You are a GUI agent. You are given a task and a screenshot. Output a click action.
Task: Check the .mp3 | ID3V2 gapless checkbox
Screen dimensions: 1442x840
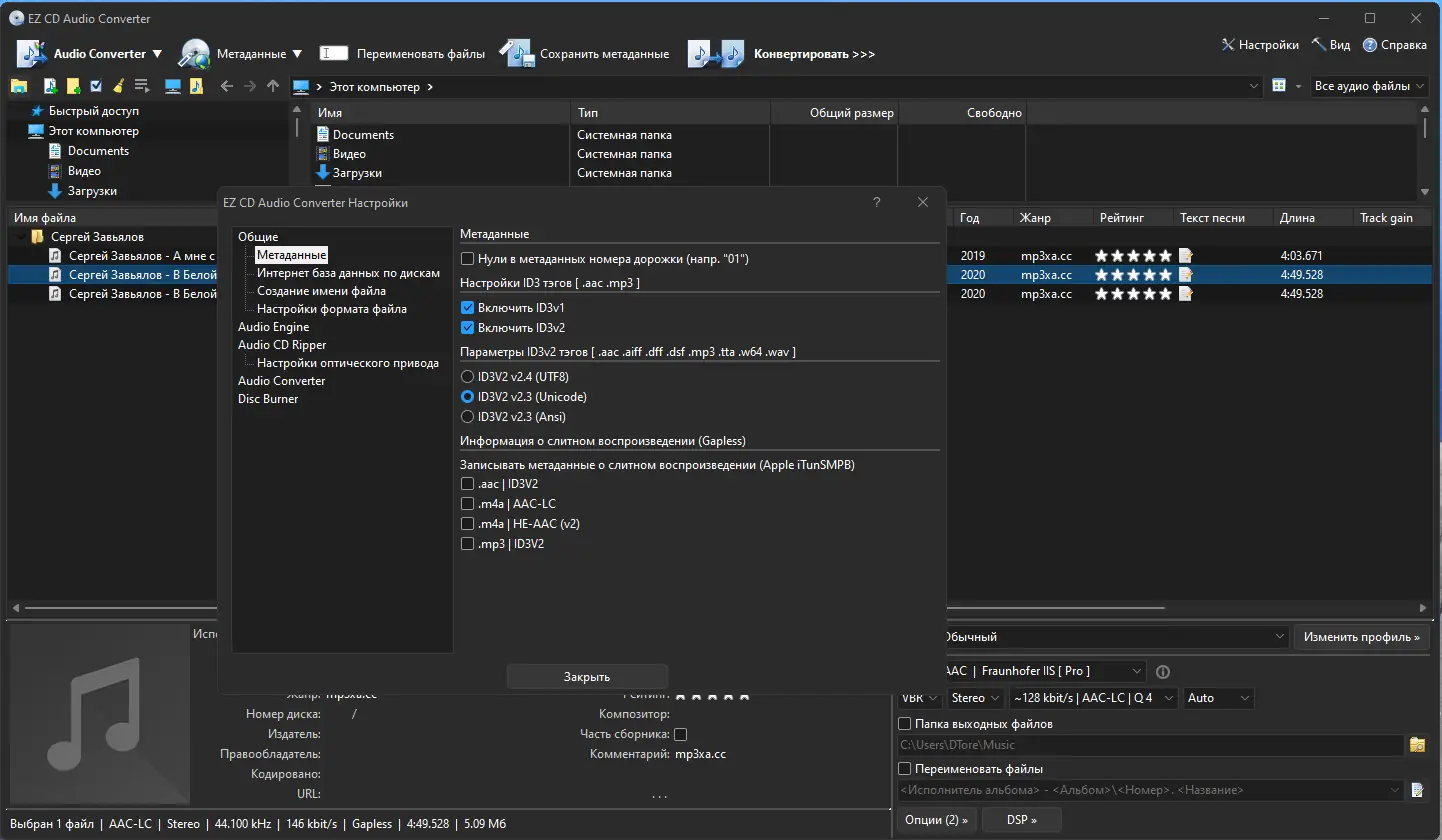467,544
